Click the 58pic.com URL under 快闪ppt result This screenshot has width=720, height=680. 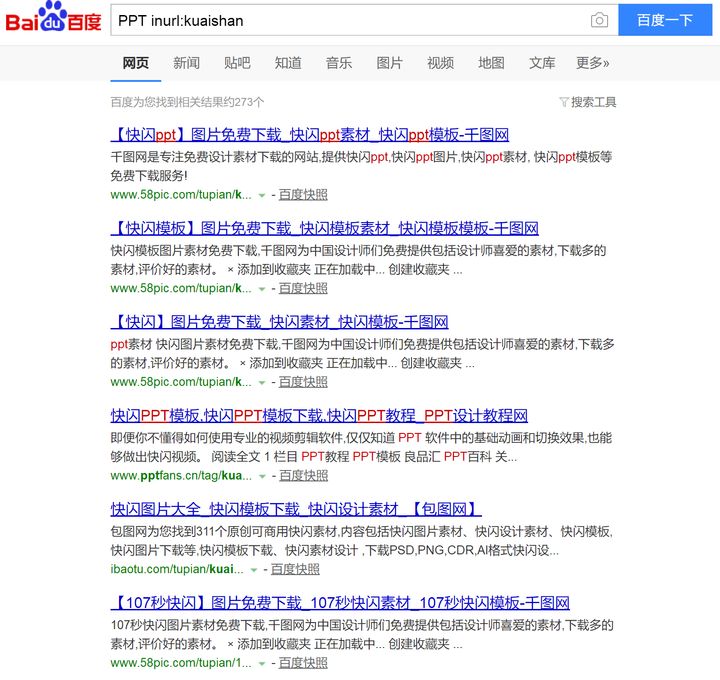coord(181,195)
